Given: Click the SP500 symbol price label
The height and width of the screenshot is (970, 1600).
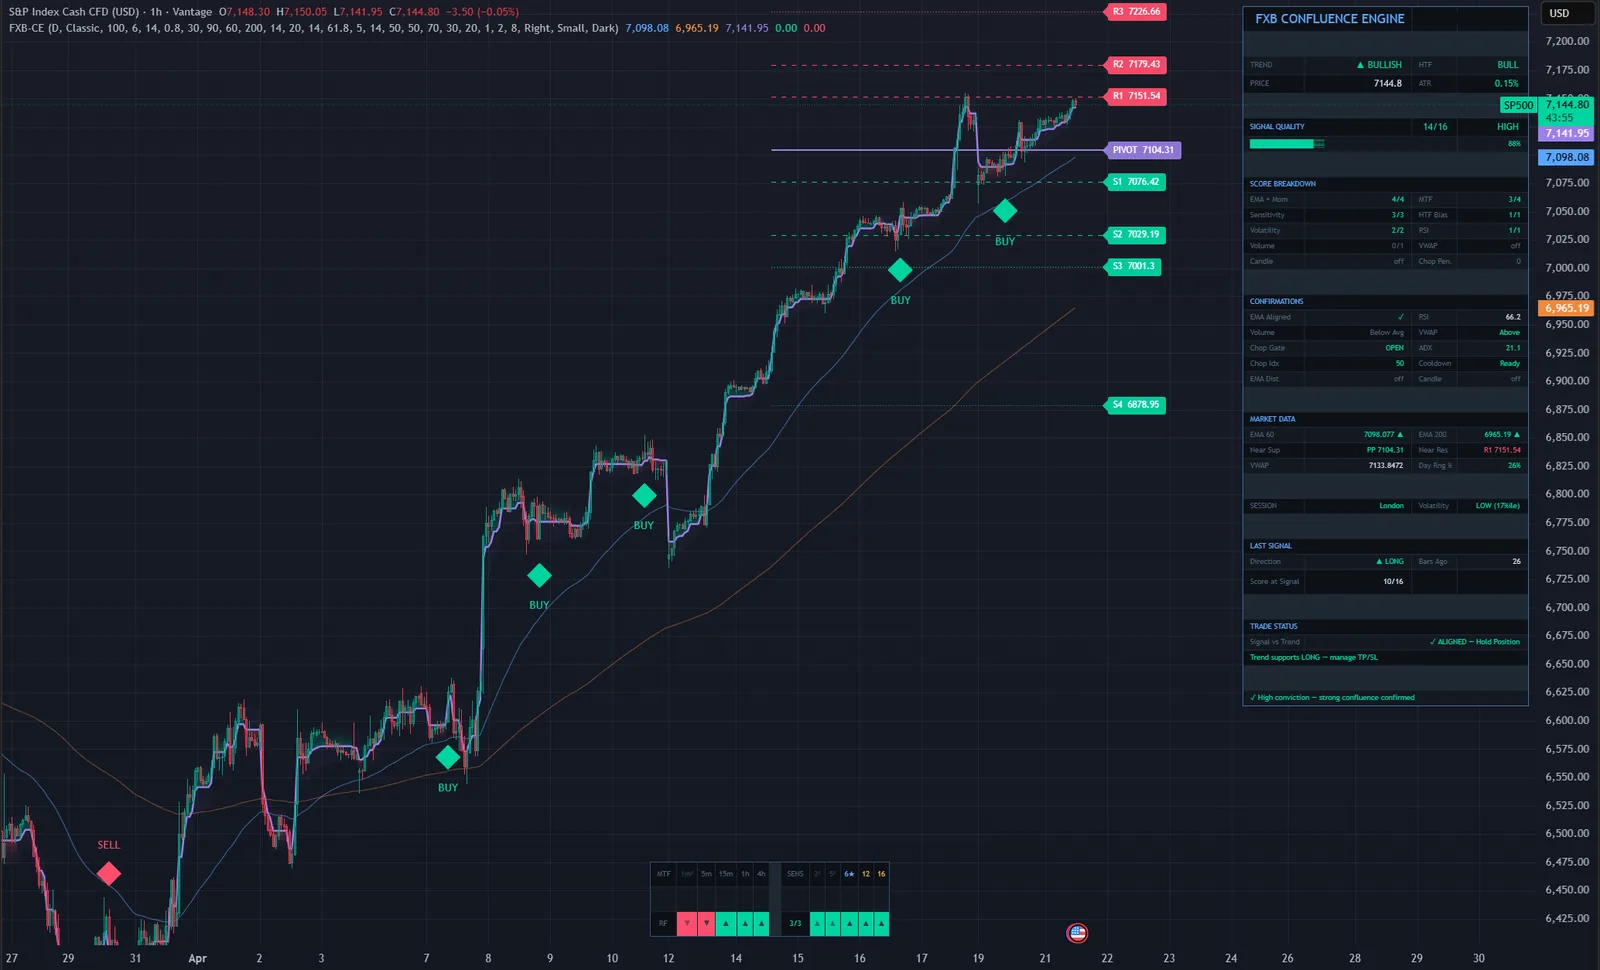Looking at the screenshot, I should click(1518, 105).
